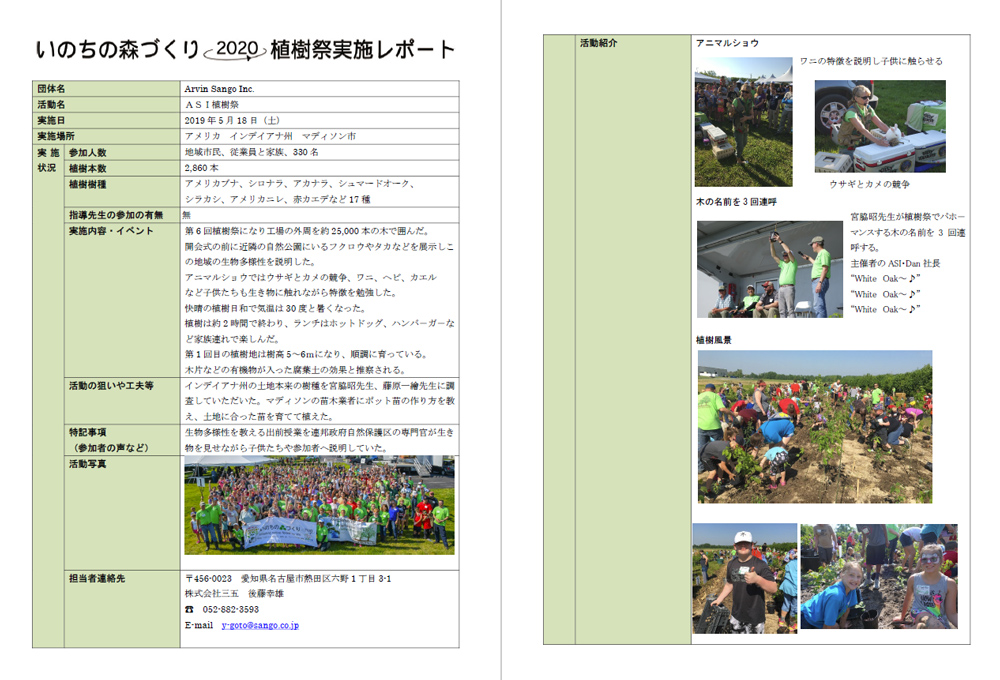Click the 植樹風景 section heading
The image size is (1000, 680).
click(714, 340)
